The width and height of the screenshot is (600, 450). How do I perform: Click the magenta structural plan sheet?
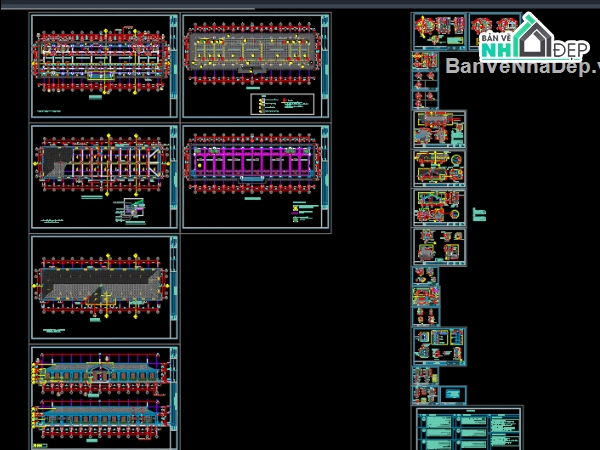pyautogui.click(x=256, y=176)
